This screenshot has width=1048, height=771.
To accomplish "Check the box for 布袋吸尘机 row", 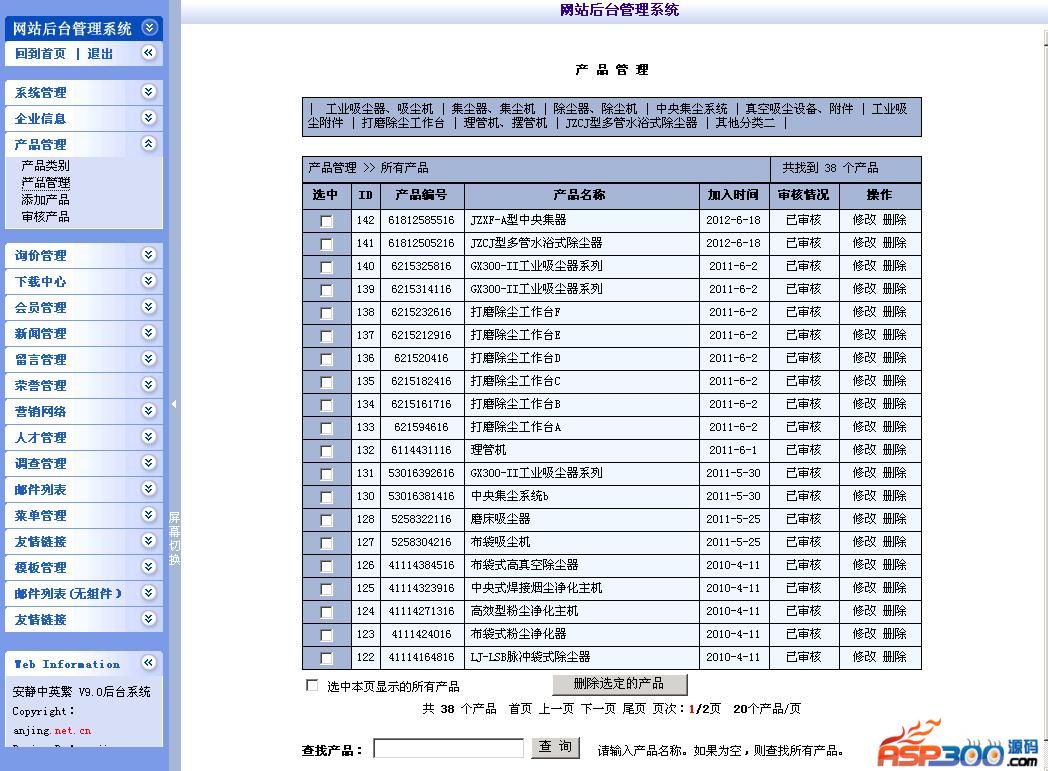I will coord(326,543).
